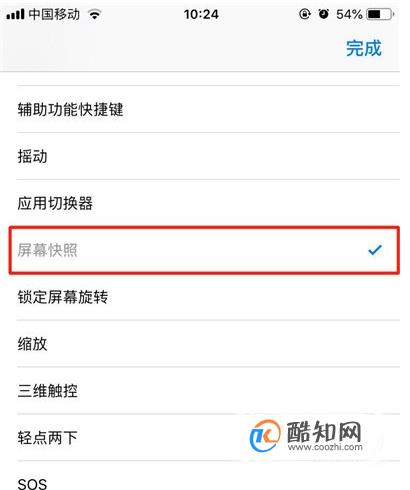The height and width of the screenshot is (490, 410).
Task: Tap the cellular signal bars icon
Action: click(x=15, y=14)
